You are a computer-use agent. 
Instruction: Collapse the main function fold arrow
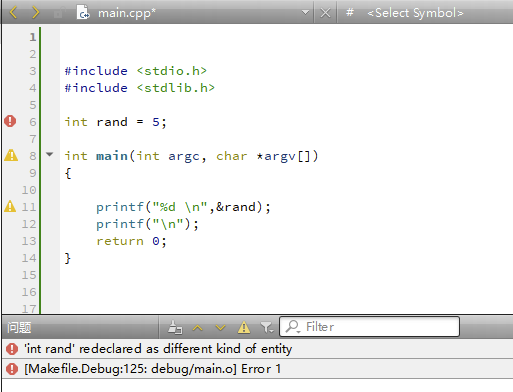(49, 154)
